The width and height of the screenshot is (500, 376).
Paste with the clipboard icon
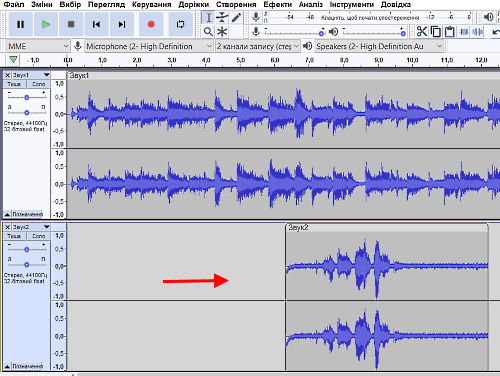click(x=450, y=32)
